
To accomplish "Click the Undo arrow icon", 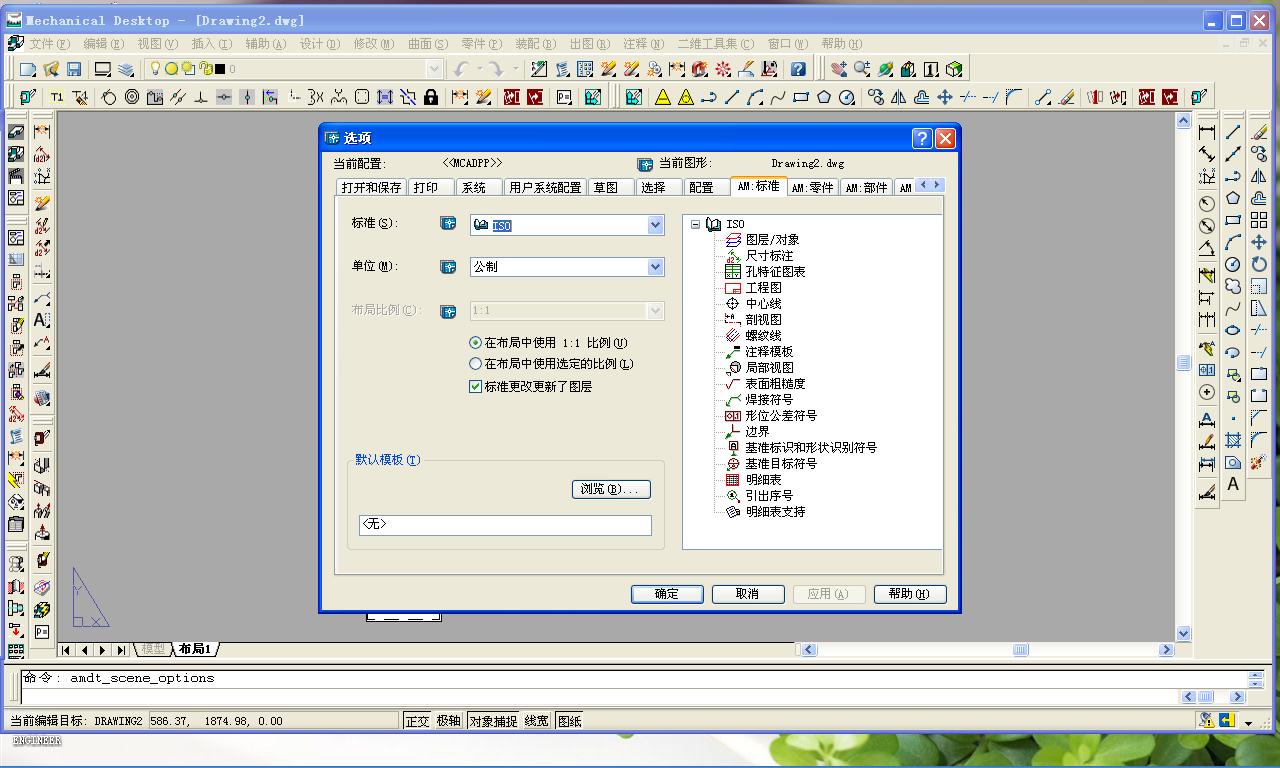I will tap(461, 69).
